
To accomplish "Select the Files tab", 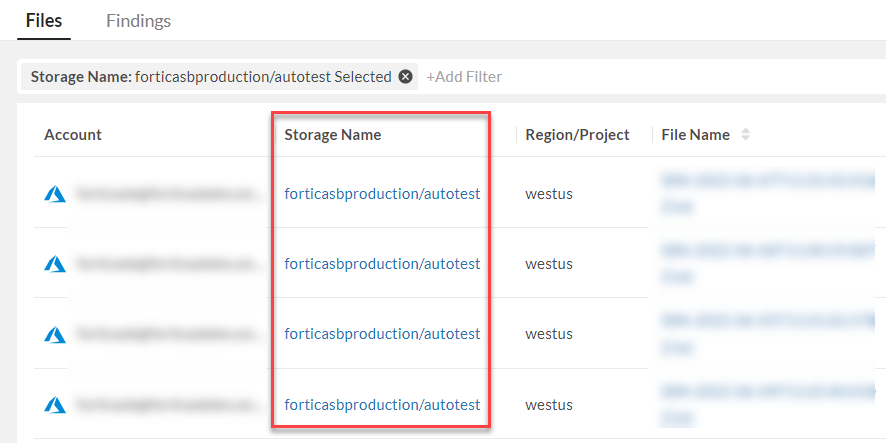I will (x=44, y=21).
